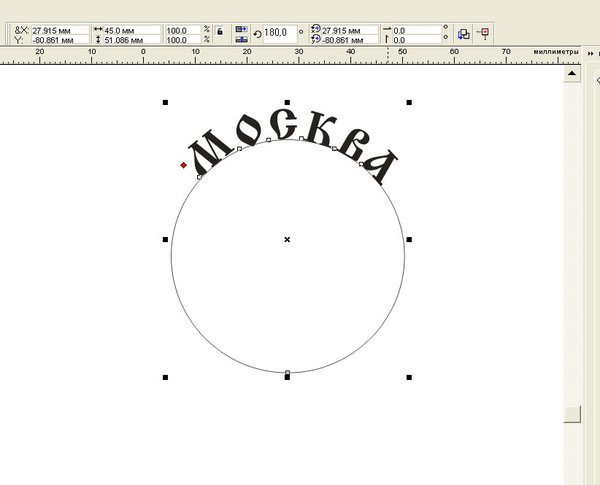Click the mirror vertically button
This screenshot has width=600, height=485.
(241, 40)
